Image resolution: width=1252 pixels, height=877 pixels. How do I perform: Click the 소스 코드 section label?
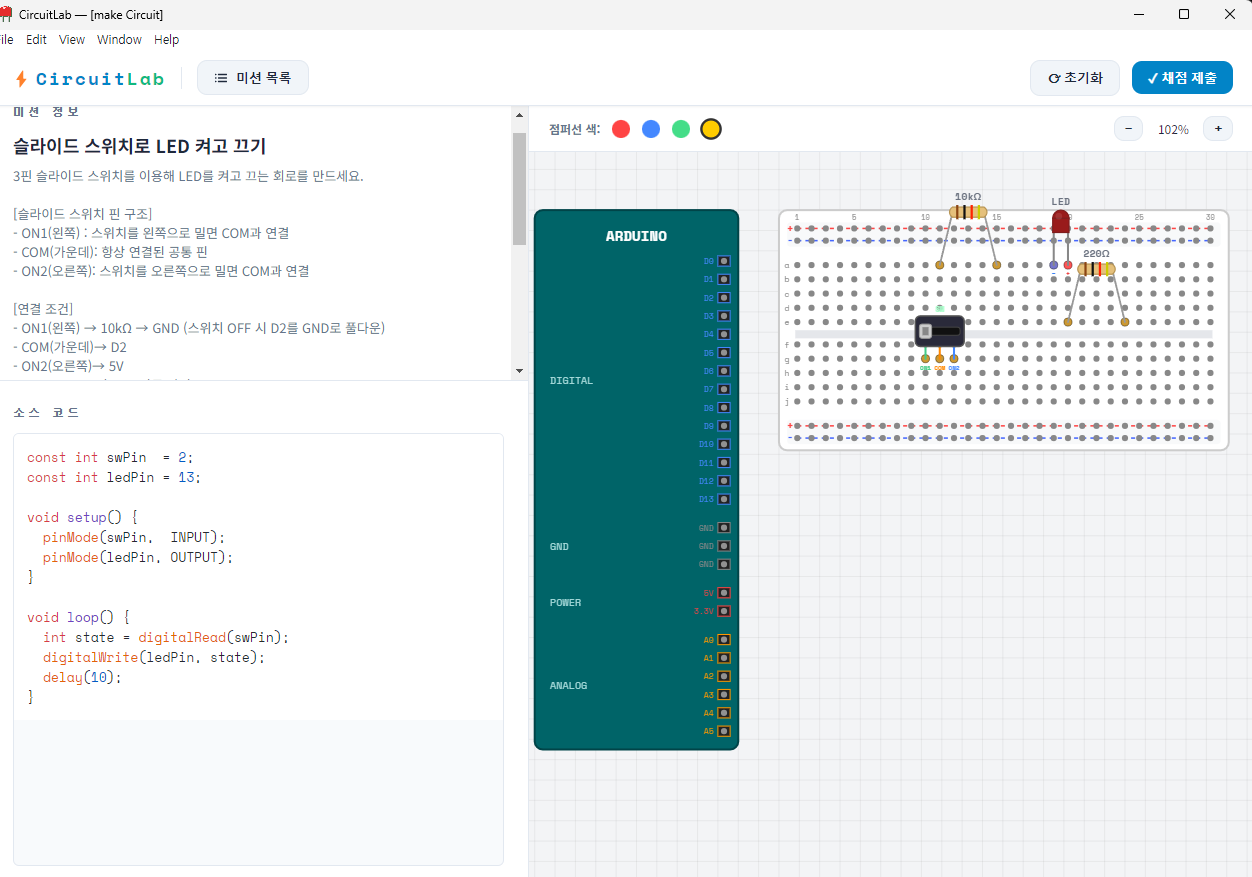click(x=46, y=412)
